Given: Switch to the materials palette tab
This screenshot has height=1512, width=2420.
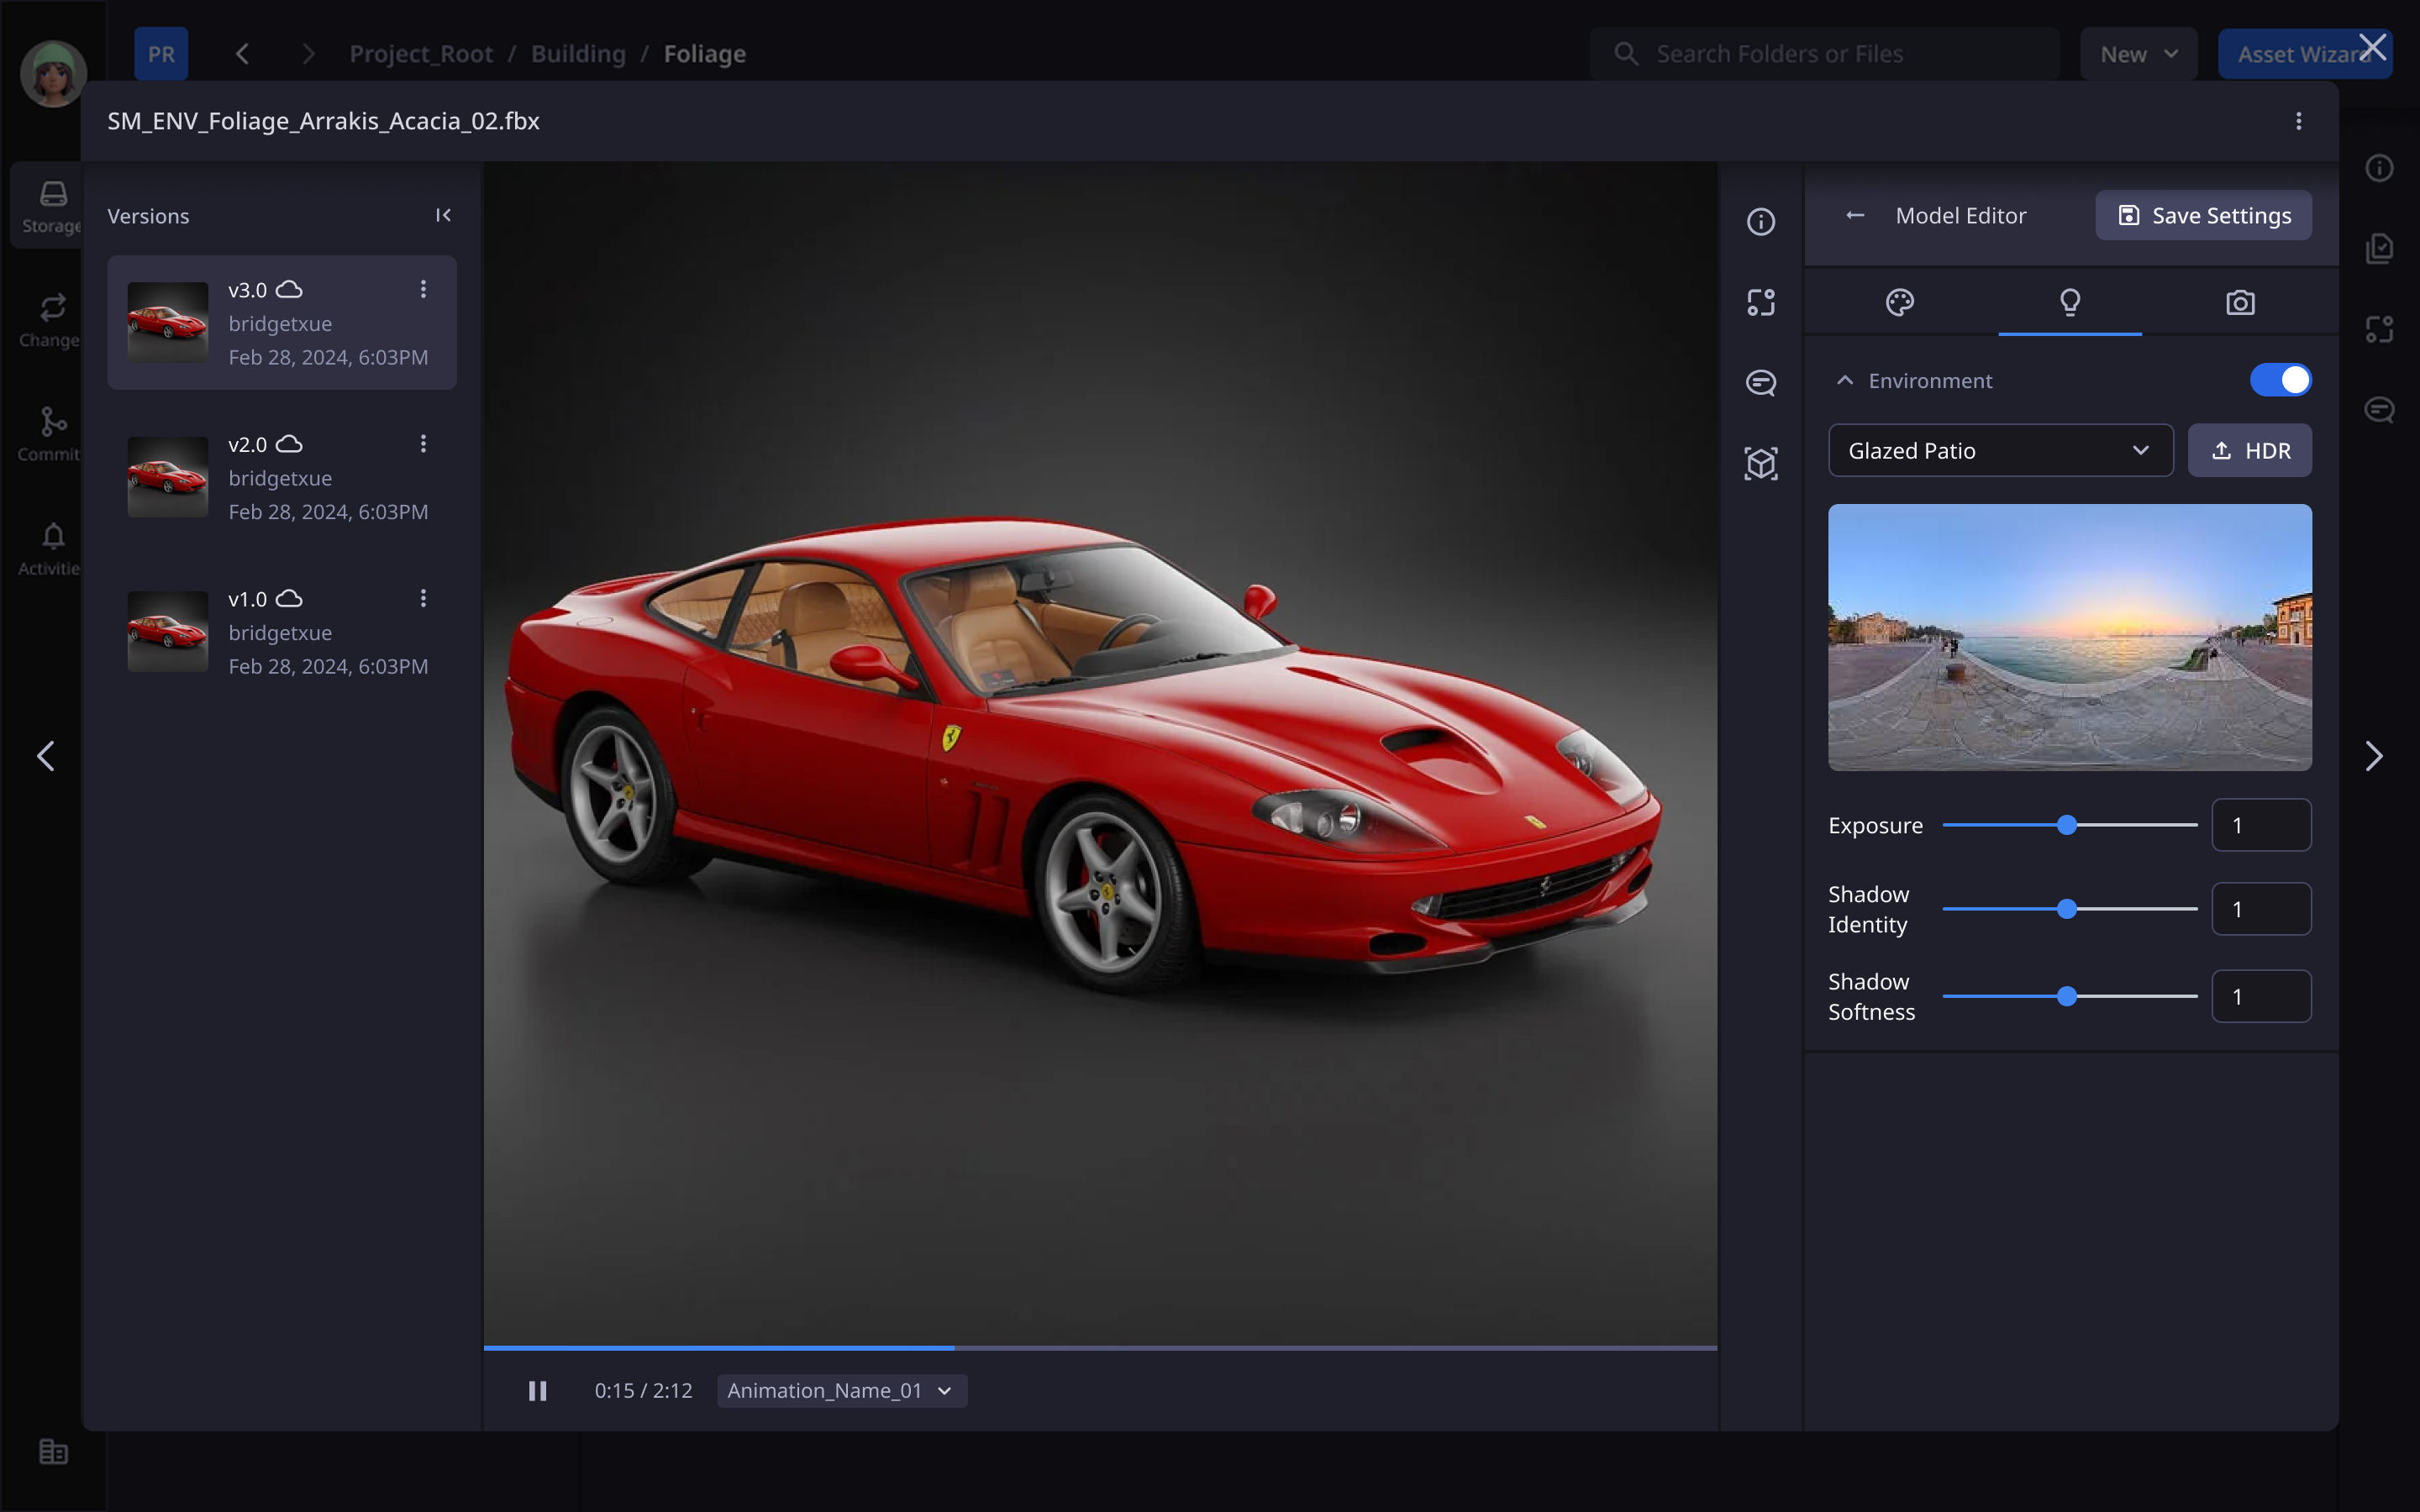Looking at the screenshot, I should [1899, 302].
